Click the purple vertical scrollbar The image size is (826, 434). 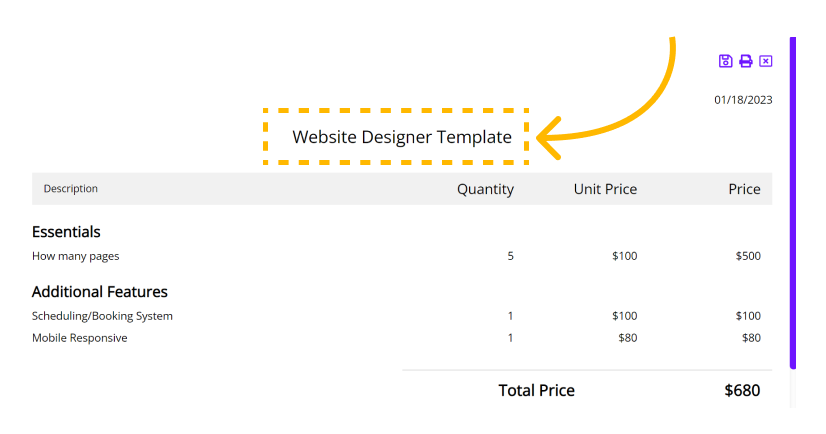[x=793, y=203]
